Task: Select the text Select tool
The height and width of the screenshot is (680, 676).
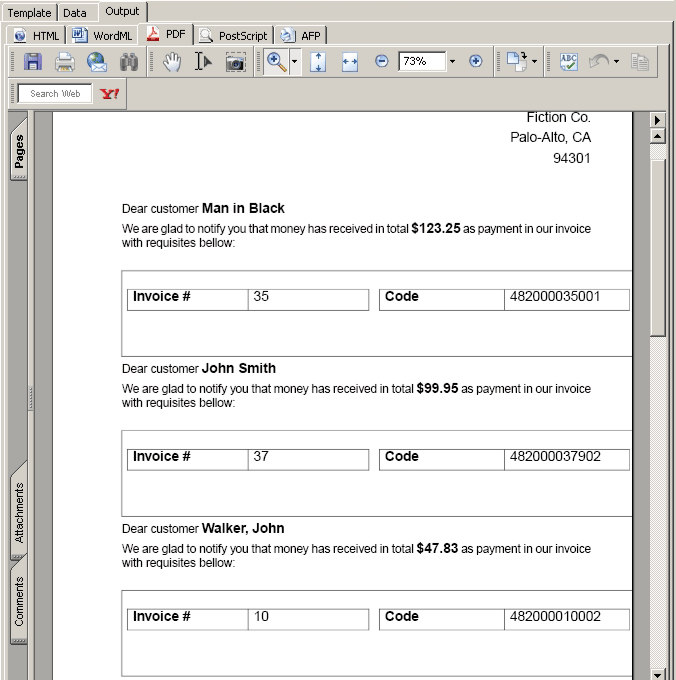Action: (203, 62)
